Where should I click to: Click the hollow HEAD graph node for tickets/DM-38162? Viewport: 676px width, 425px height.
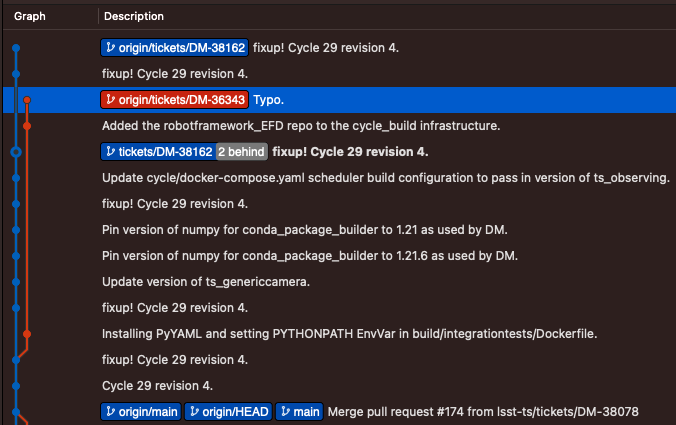point(16,152)
